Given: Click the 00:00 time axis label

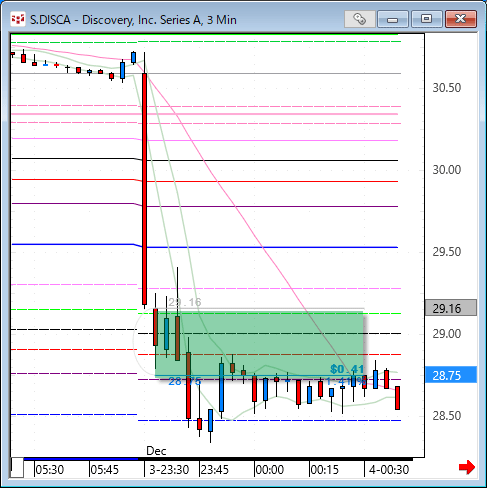Looking at the screenshot, I should [x=270, y=470].
